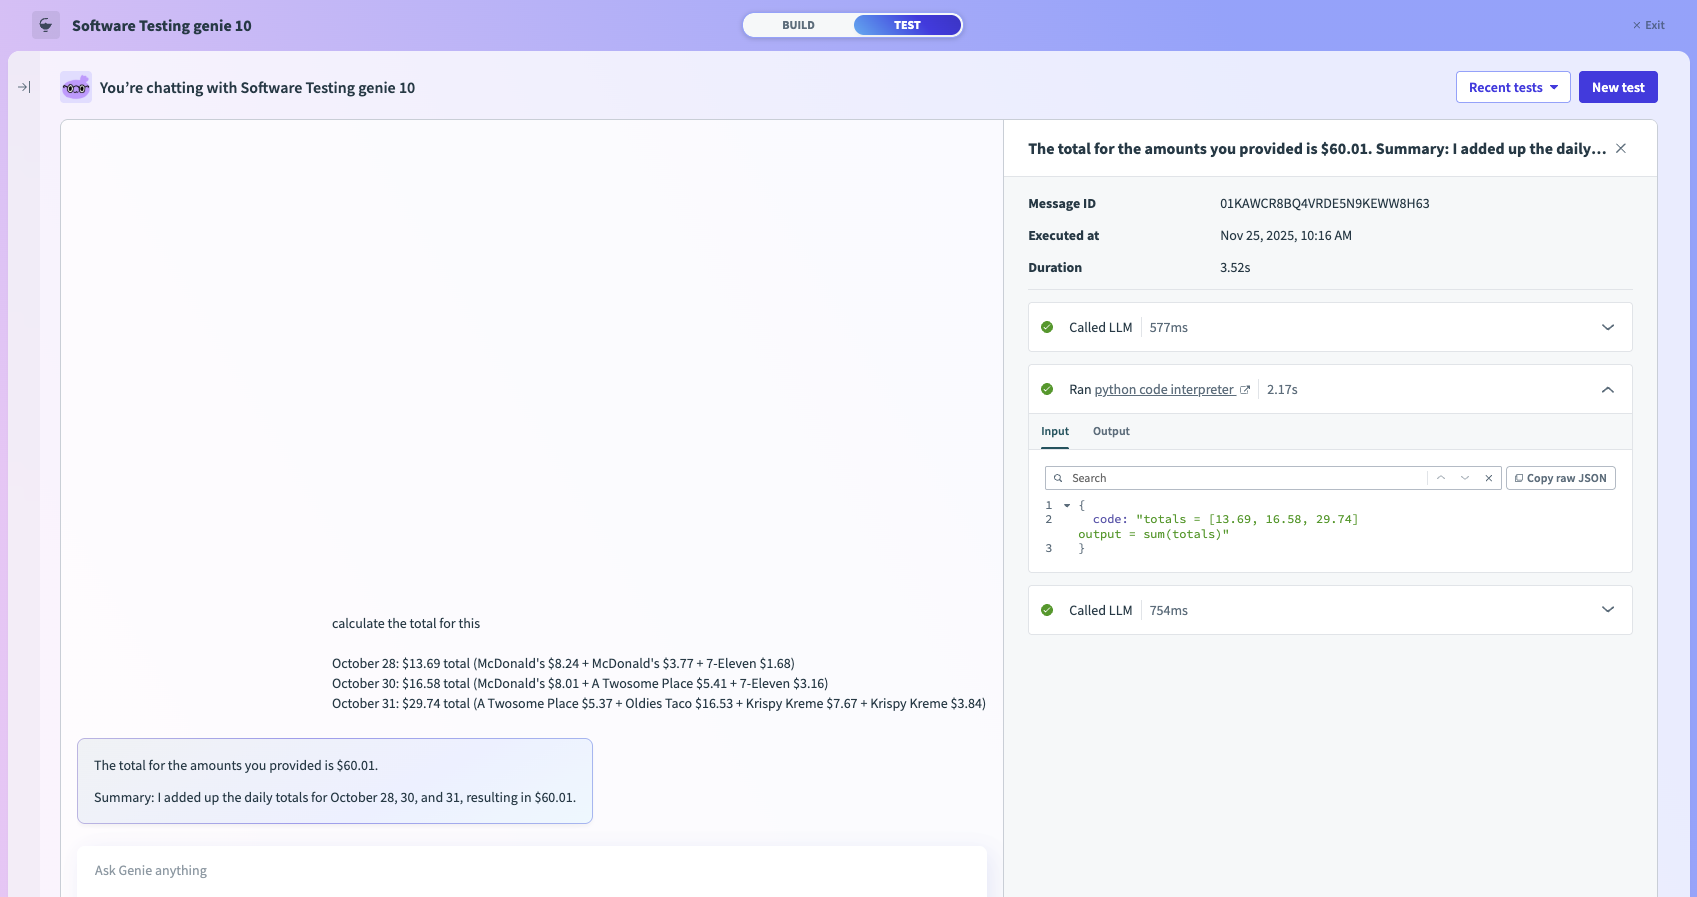Click the October 30 line in user message
This screenshot has width=1697, height=897.
pyautogui.click(x=580, y=683)
